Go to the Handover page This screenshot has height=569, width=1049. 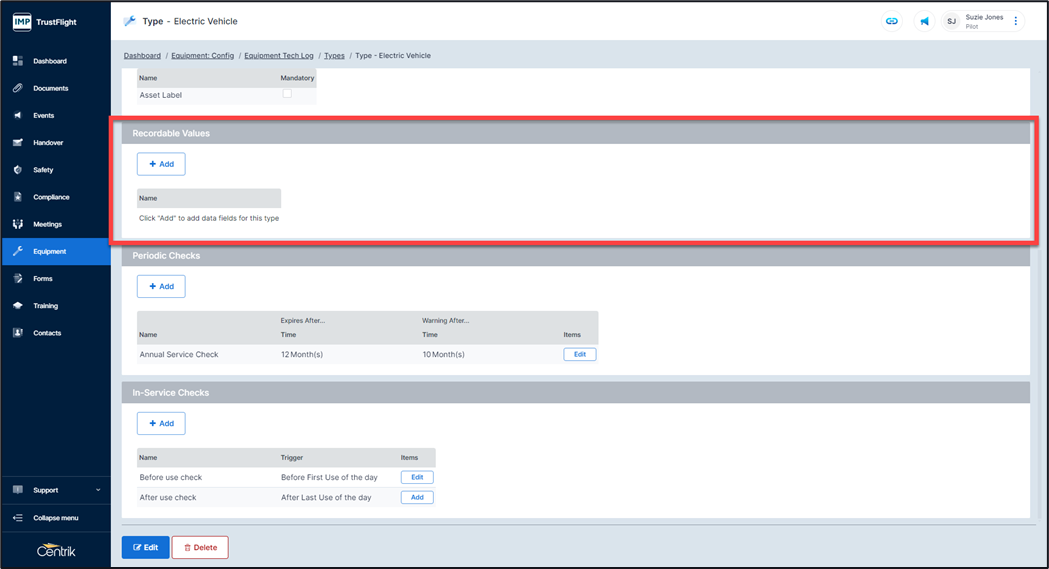pos(48,143)
